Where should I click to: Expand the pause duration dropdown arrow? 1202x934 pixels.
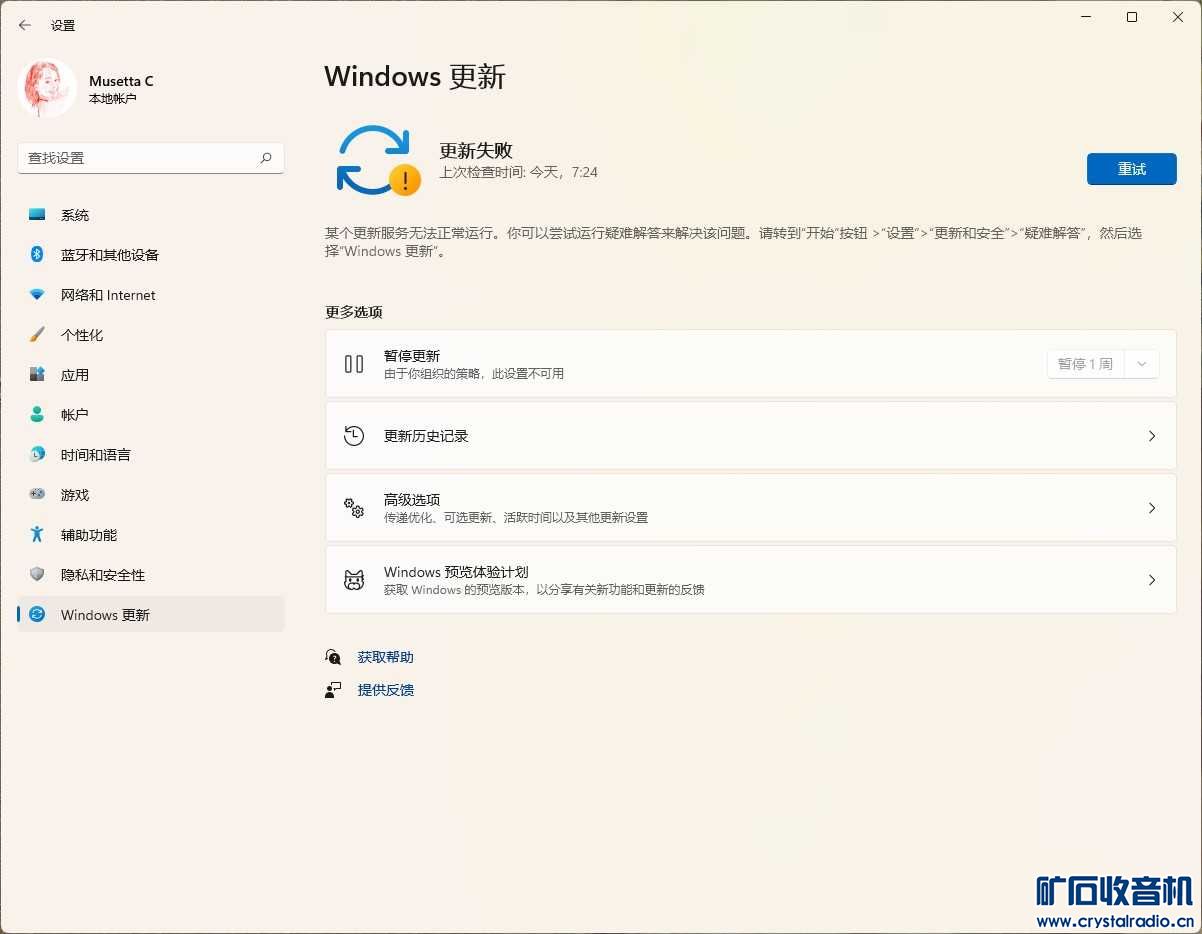1142,364
